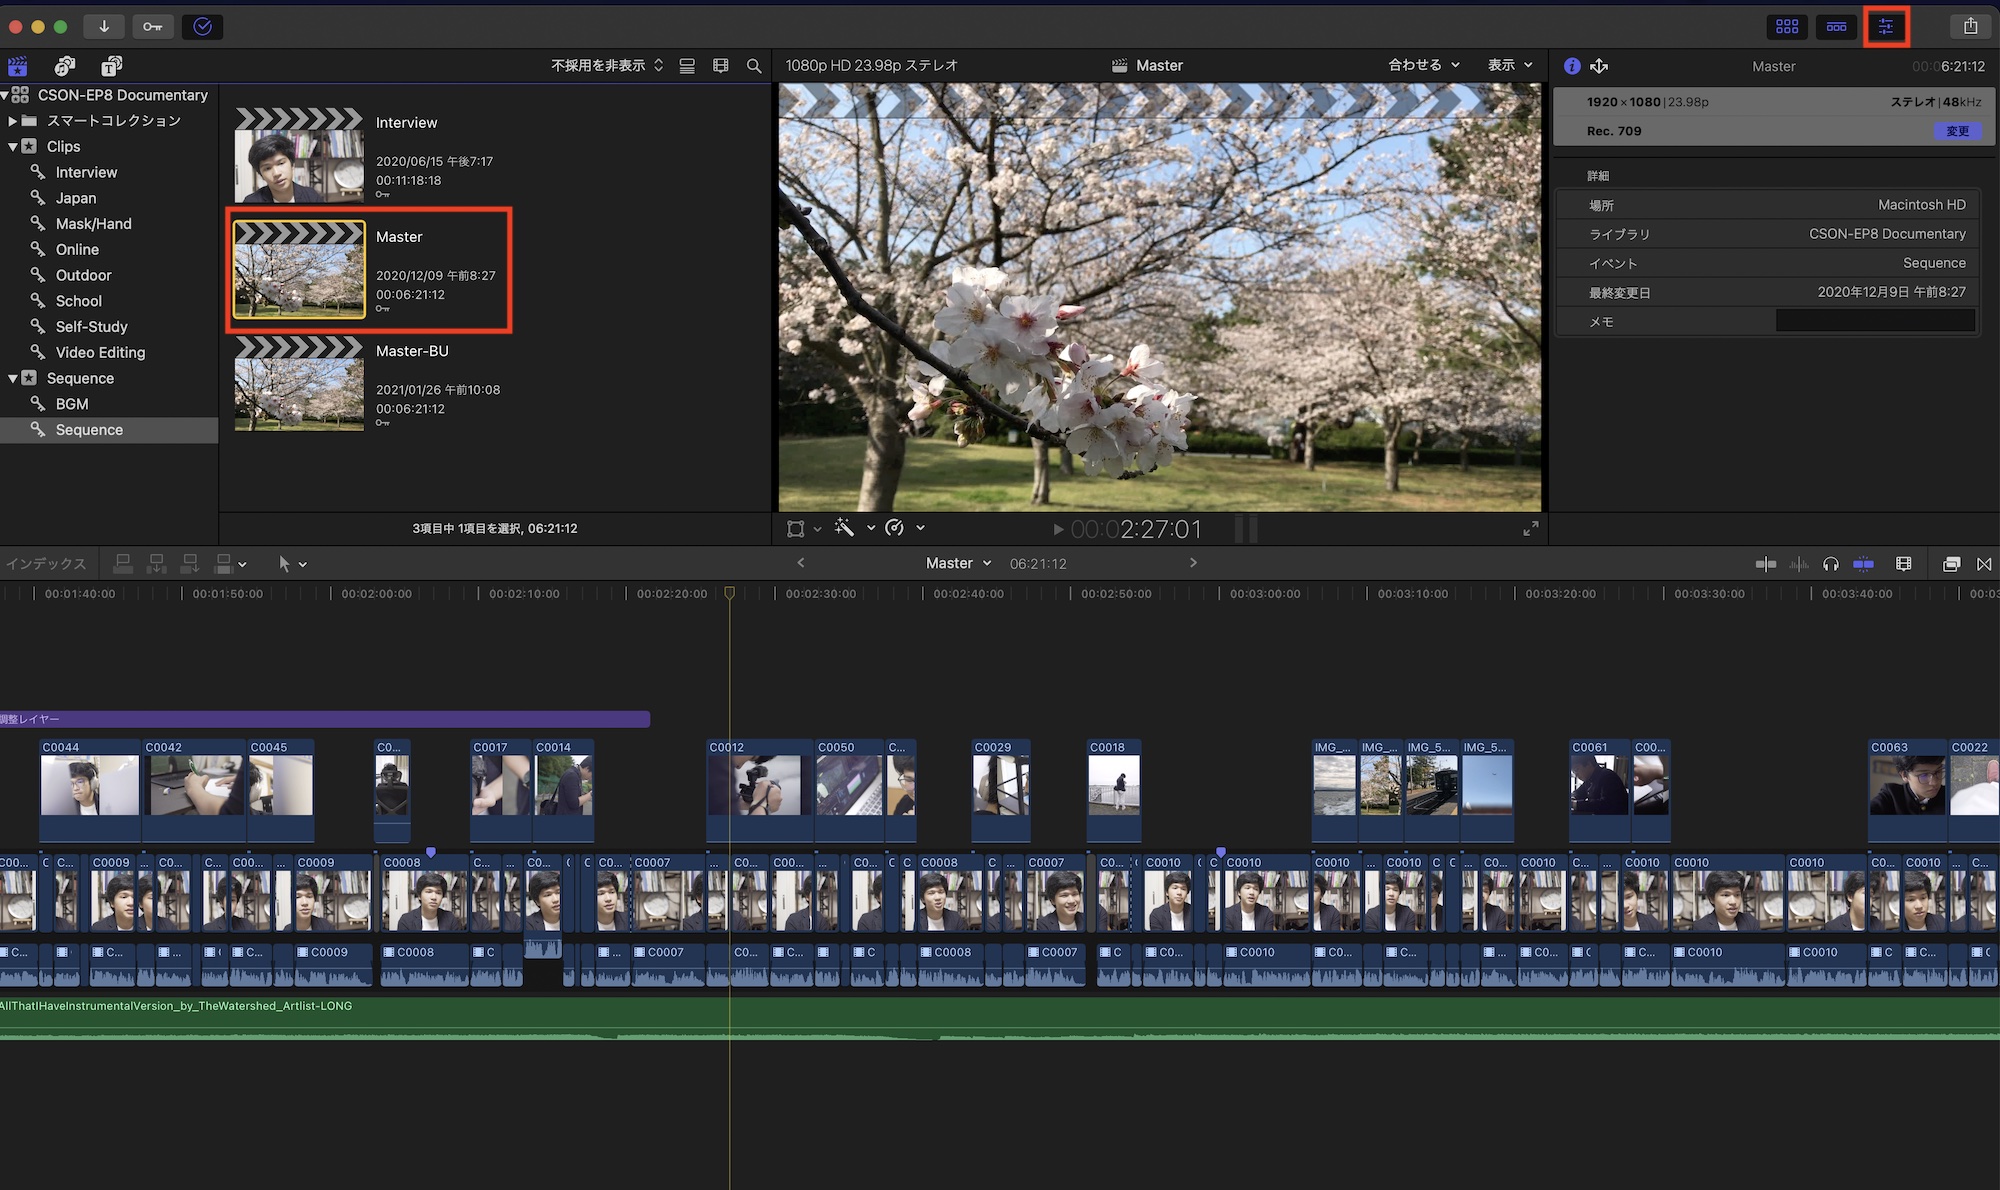The height and width of the screenshot is (1190, 2000).
Task: Click the share export icon
Action: tap(1969, 26)
